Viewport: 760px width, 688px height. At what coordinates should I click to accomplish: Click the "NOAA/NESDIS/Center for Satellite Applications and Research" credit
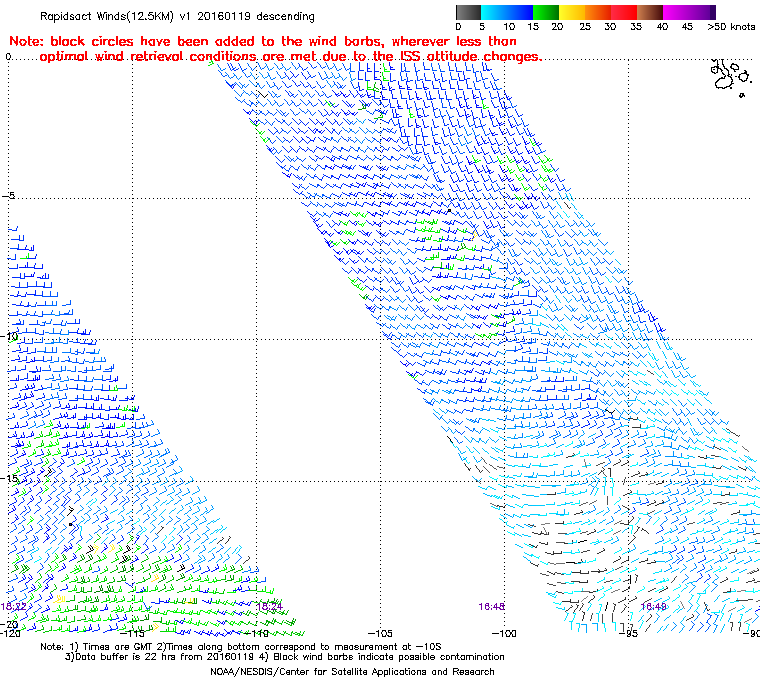[352, 672]
